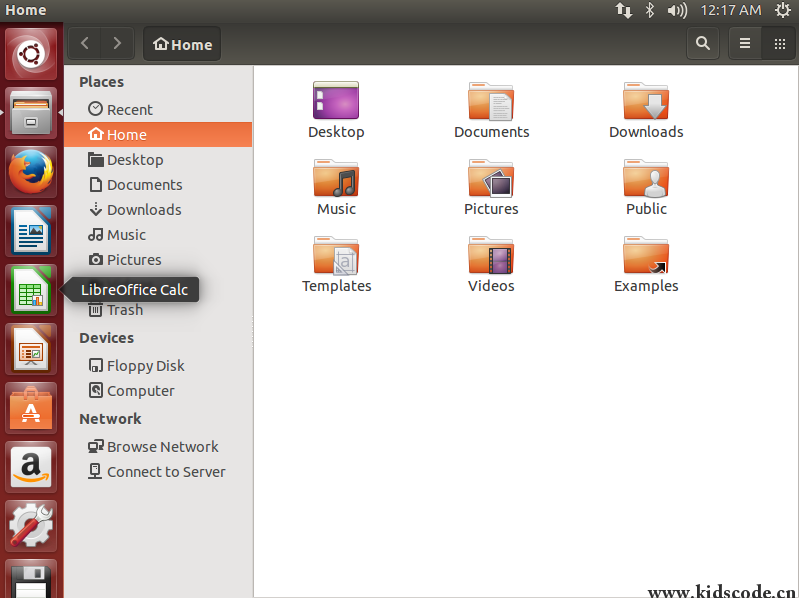
Task: Click the Files manager icon in launcher
Action: pos(31,113)
